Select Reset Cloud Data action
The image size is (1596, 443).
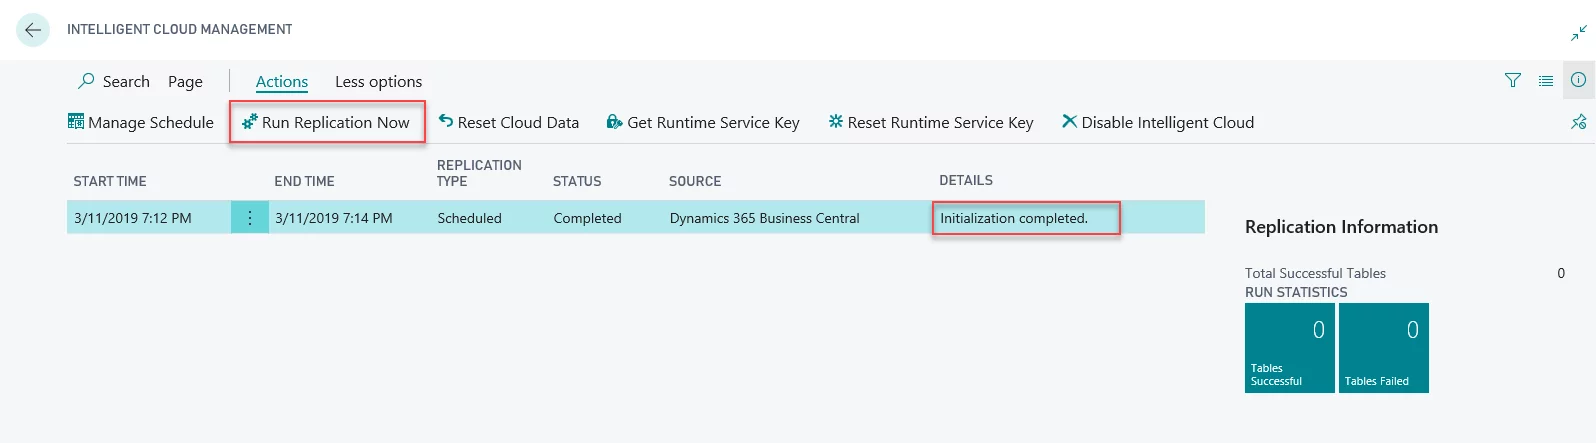pos(508,122)
